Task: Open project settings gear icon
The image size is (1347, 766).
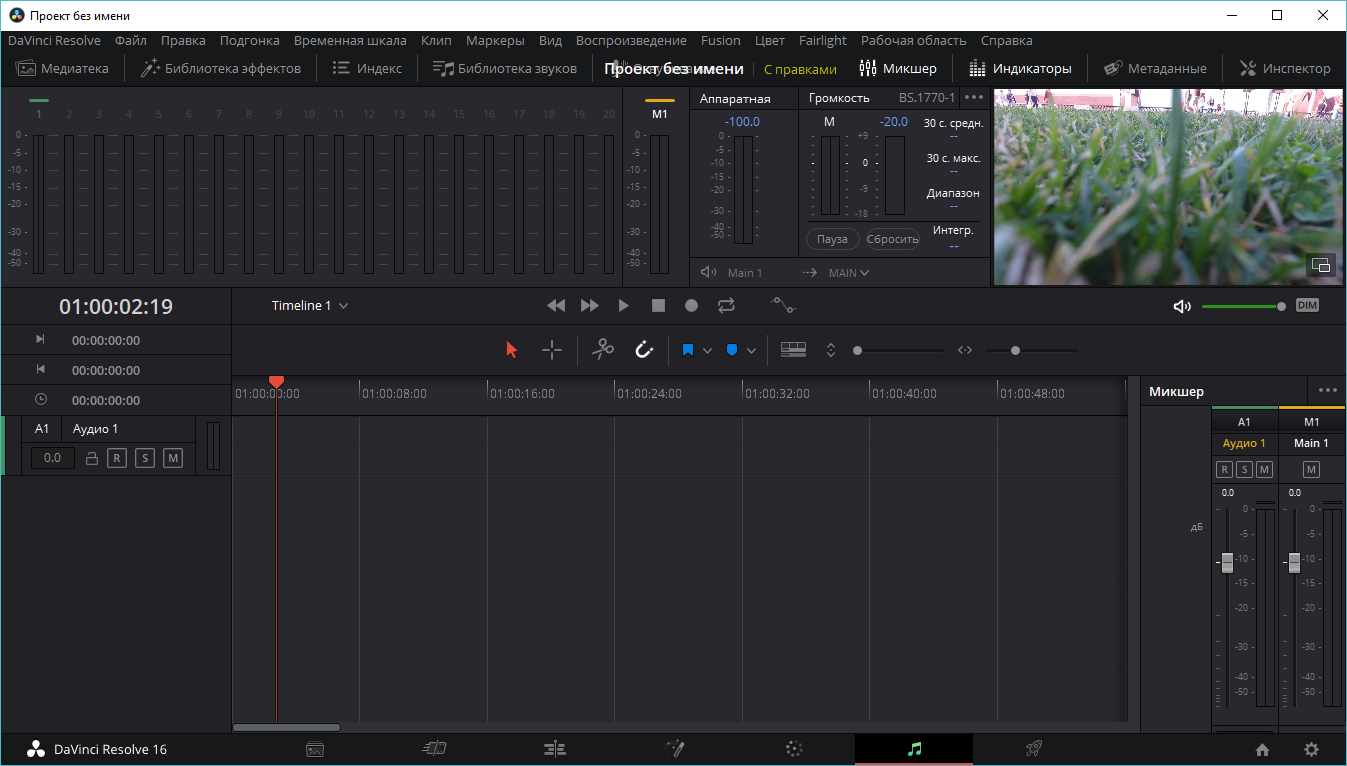Action: 1311,749
